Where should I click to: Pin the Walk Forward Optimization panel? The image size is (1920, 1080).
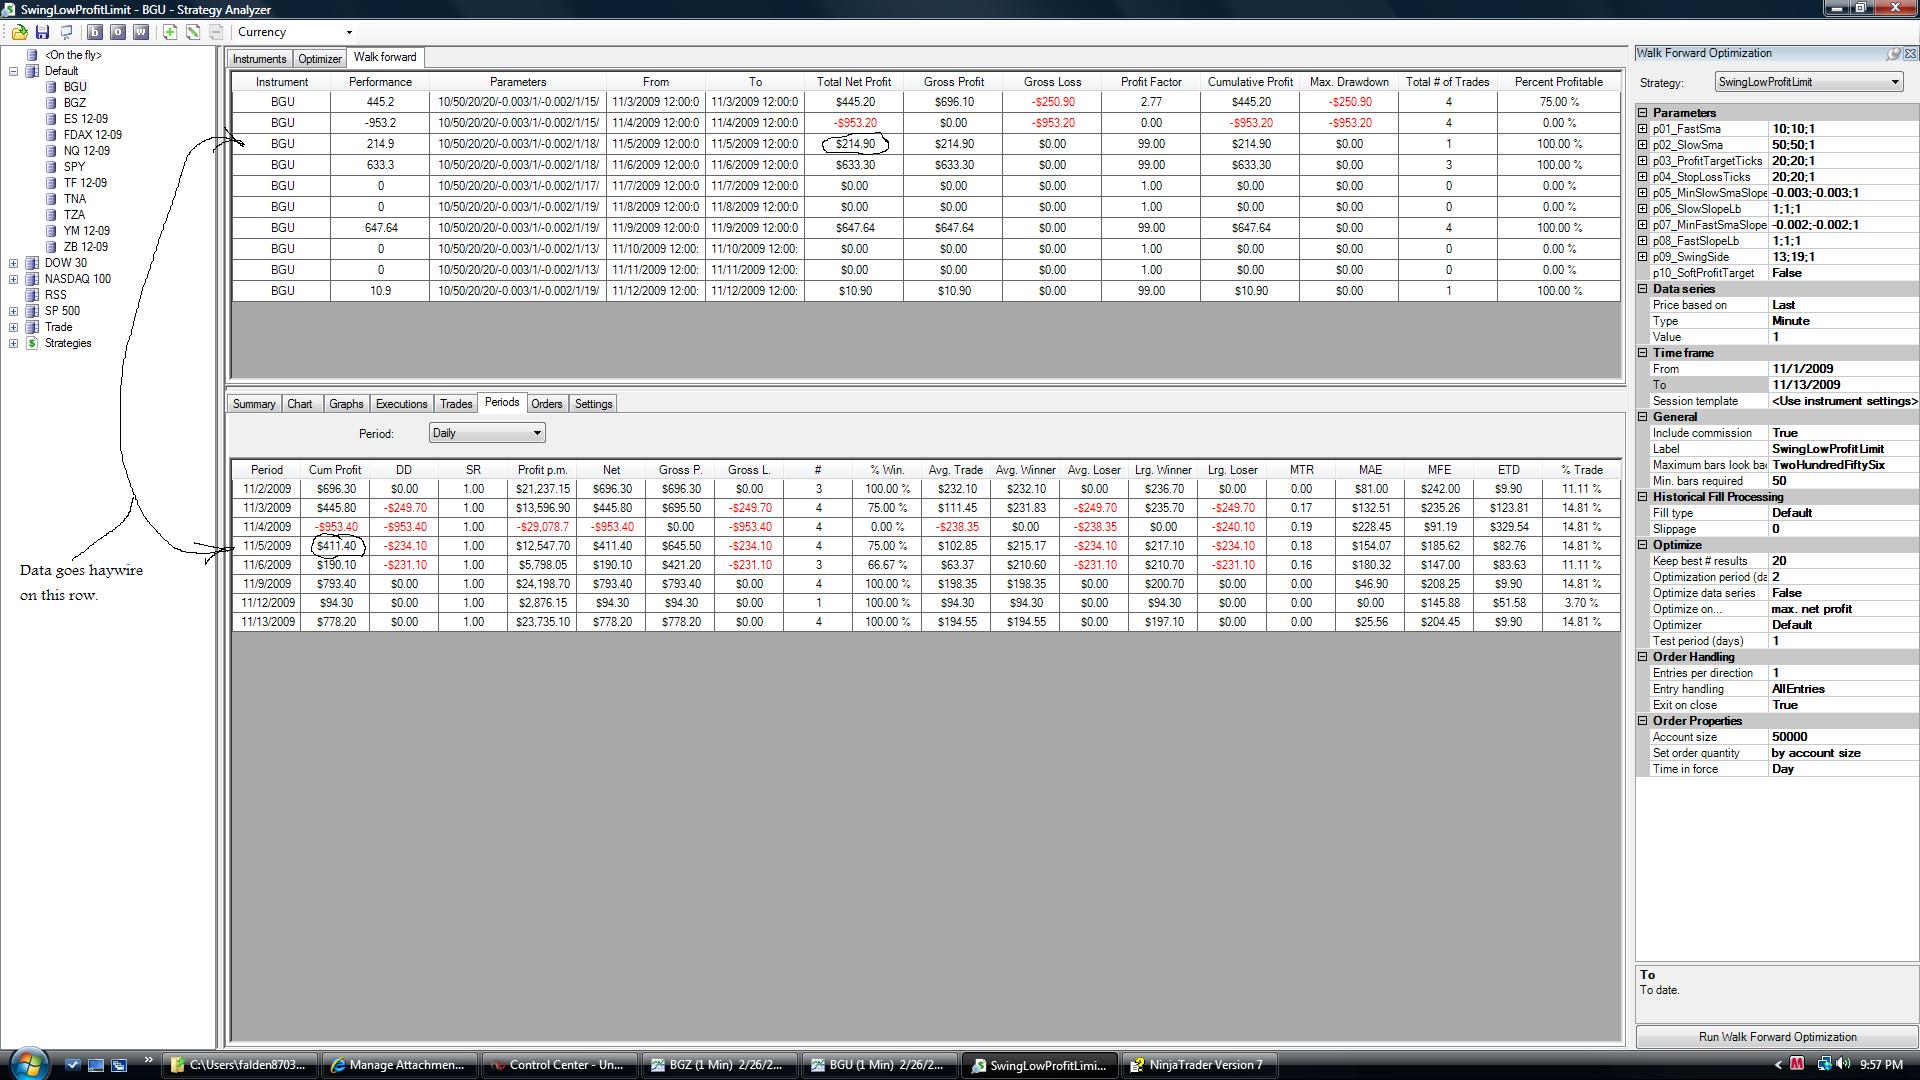tap(1894, 54)
